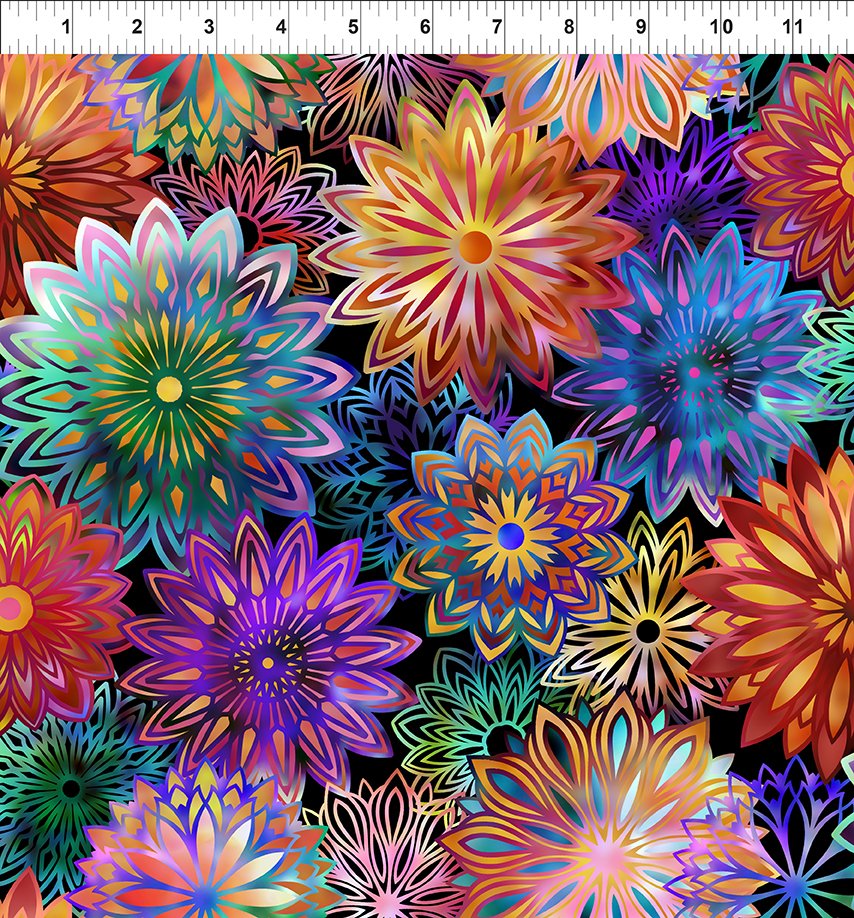Click the ruler number 1
854x918 pixels.
click(66, 26)
